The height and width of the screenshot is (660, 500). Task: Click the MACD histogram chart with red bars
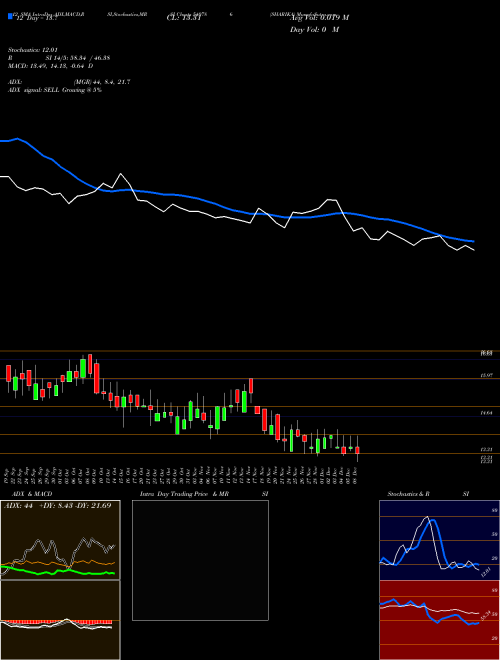(60, 620)
